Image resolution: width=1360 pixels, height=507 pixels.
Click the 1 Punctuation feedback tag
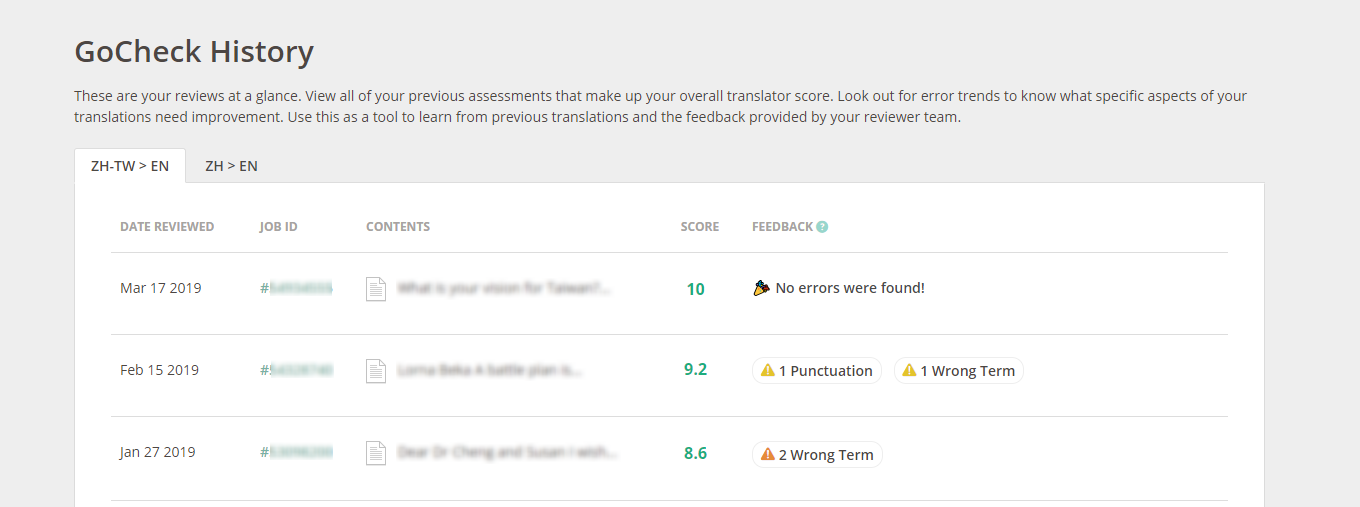tap(817, 371)
